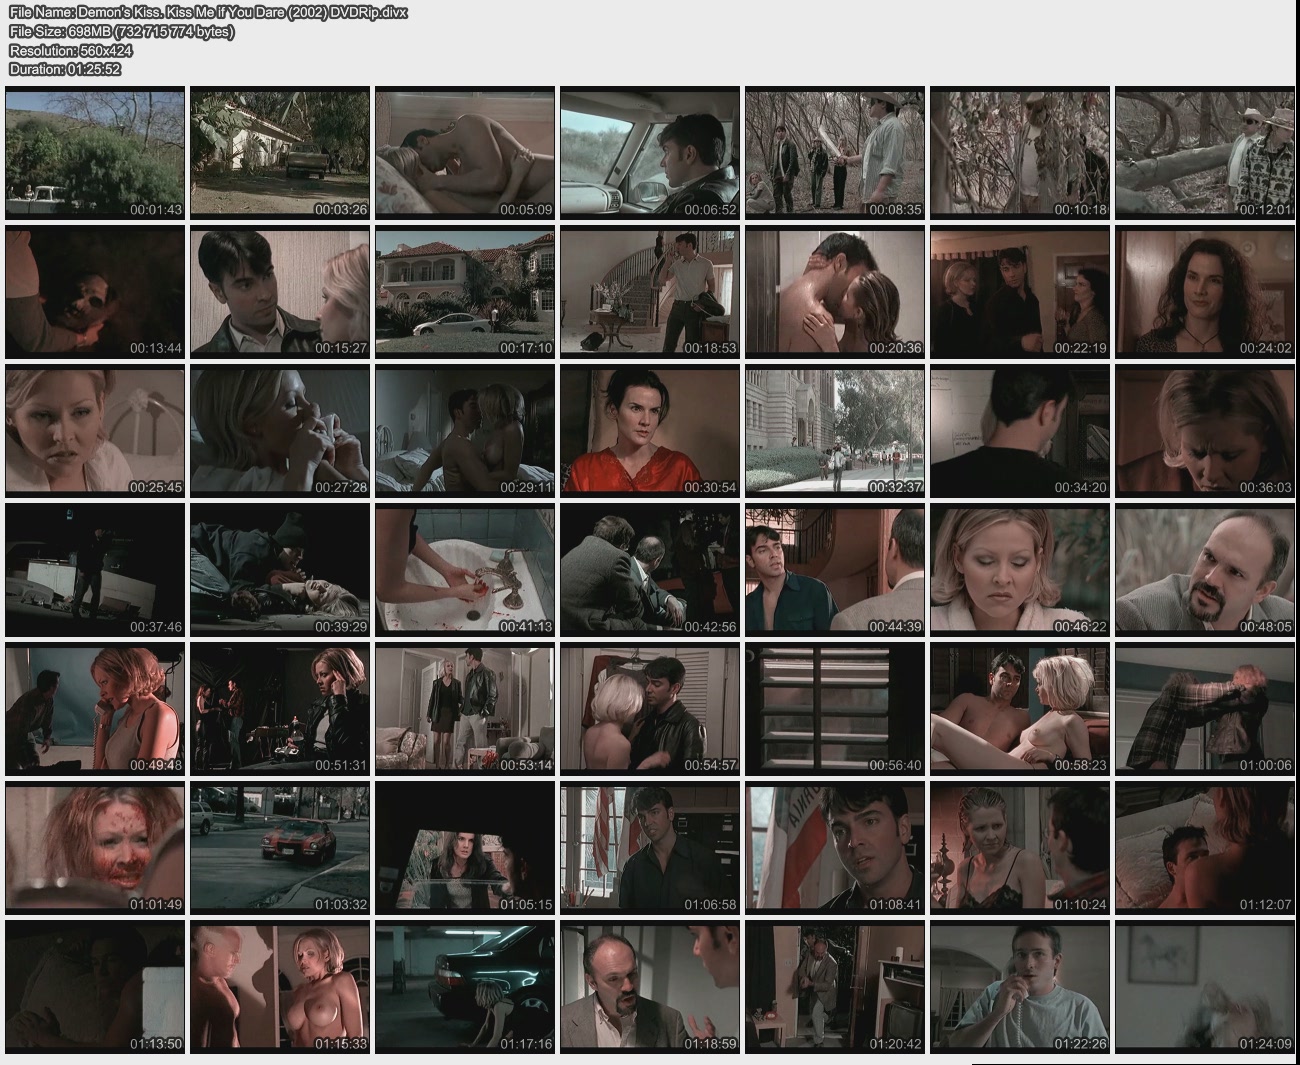
Task: Click the parking garage frame at 01:17:16
Action: pyautogui.click(x=465, y=988)
